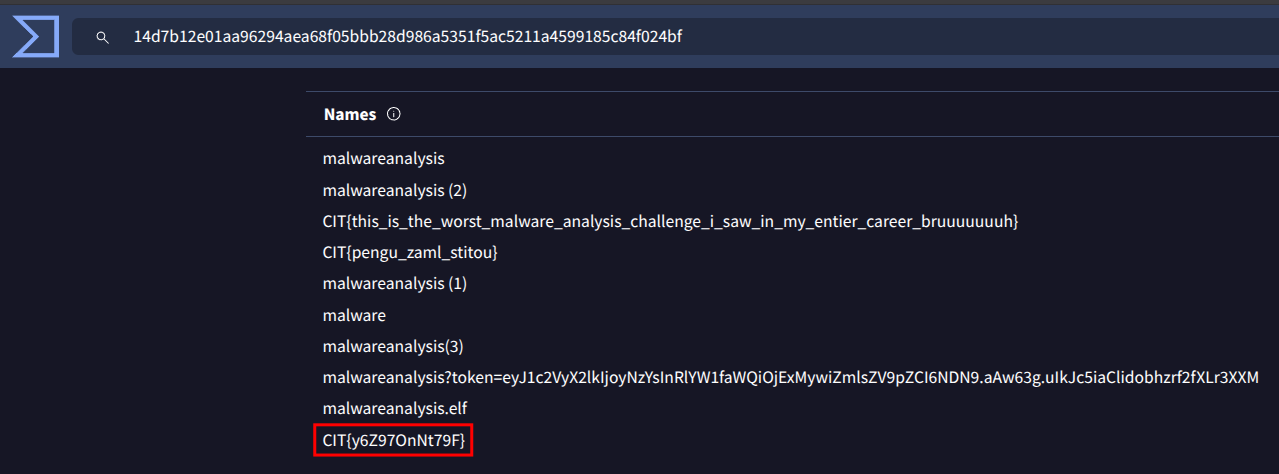
Task: Select the plain malware name entry
Action: click(354, 315)
